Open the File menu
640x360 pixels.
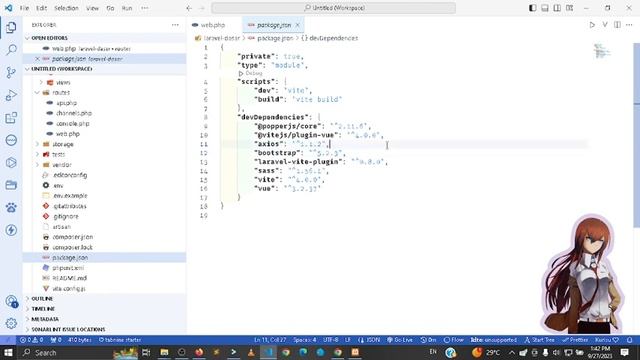[x=24, y=8]
